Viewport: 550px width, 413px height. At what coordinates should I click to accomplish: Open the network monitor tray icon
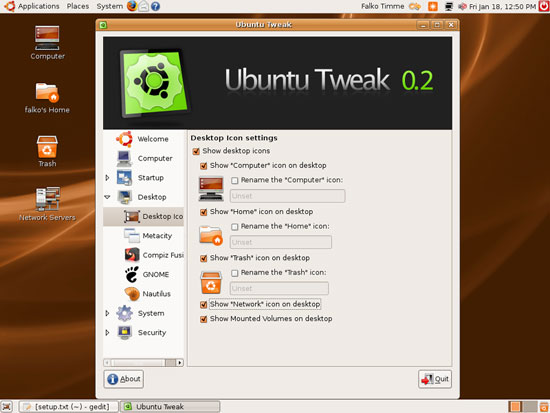(x=448, y=6)
